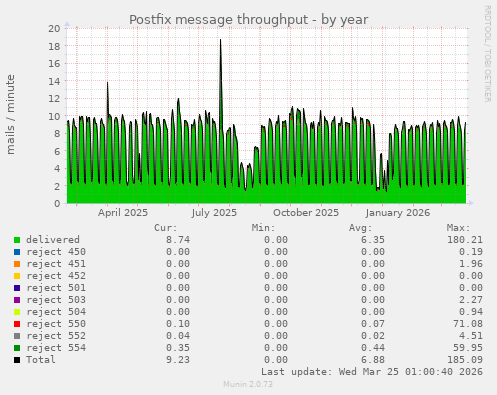Screen dimensions: 497x395
Task: Click the dark green reject 554 swatch
Action: point(17,348)
